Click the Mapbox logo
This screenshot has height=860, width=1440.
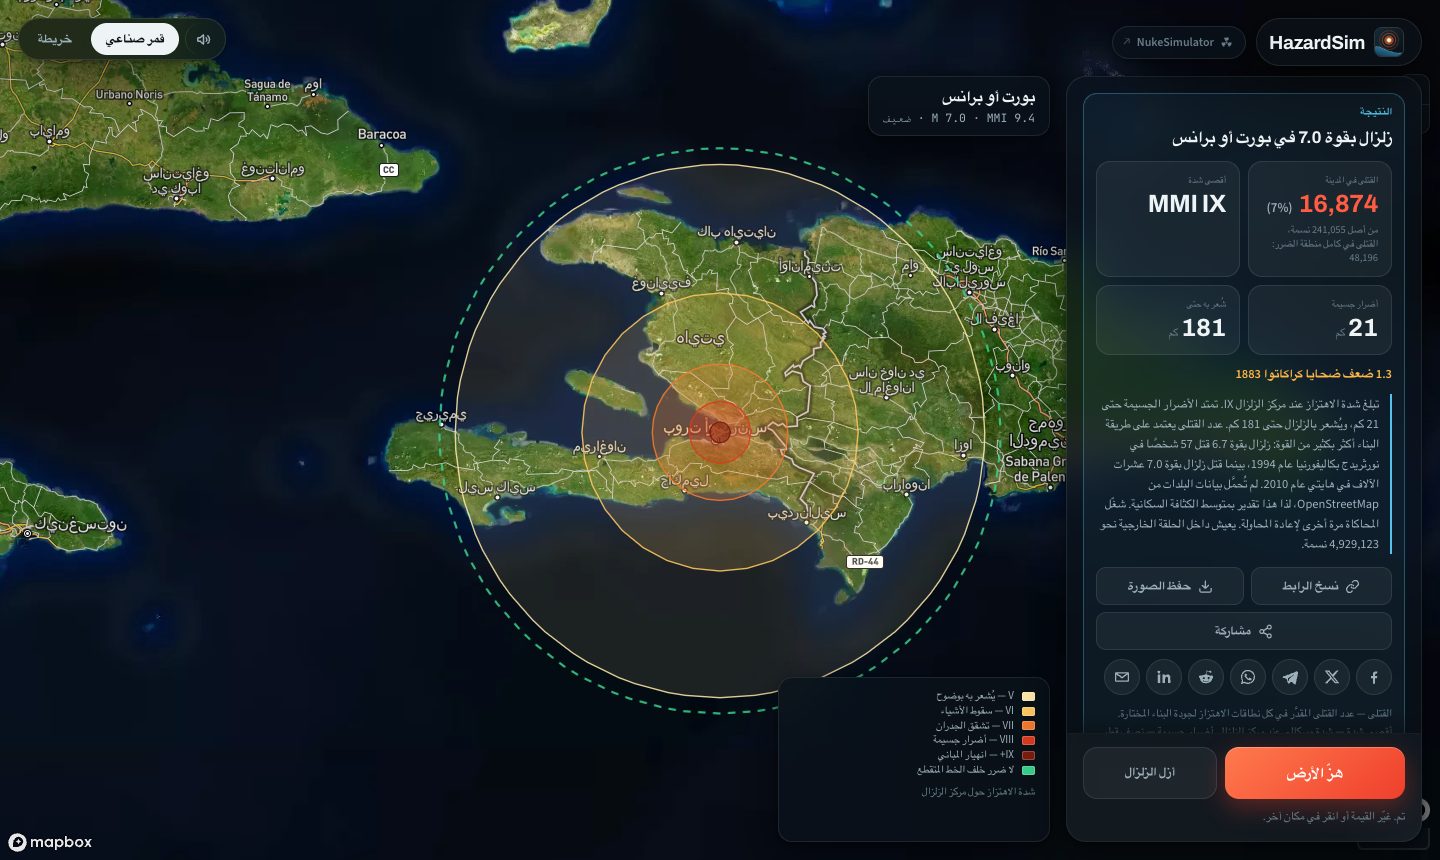pos(51,842)
